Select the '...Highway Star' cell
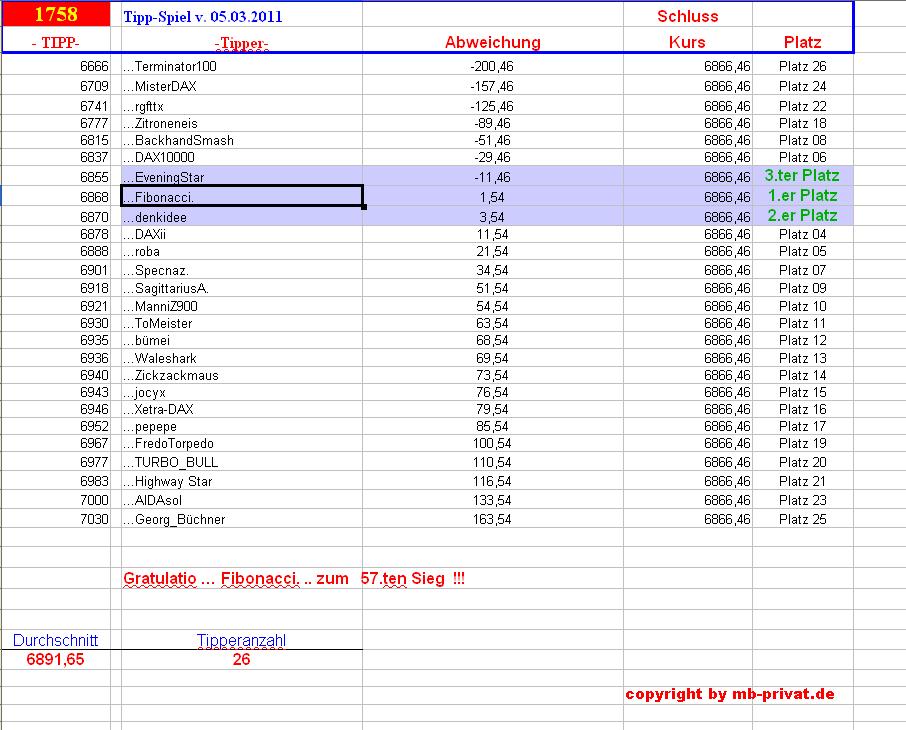The height and width of the screenshot is (730, 906). [x=242, y=481]
